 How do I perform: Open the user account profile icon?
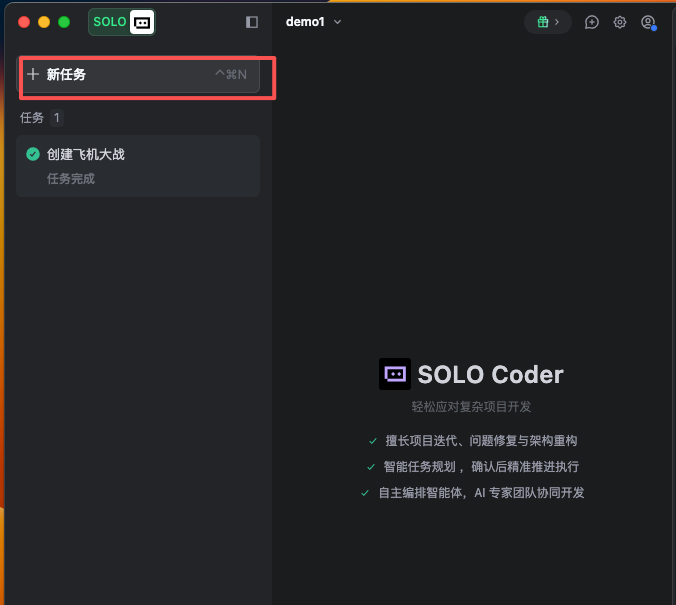point(648,22)
